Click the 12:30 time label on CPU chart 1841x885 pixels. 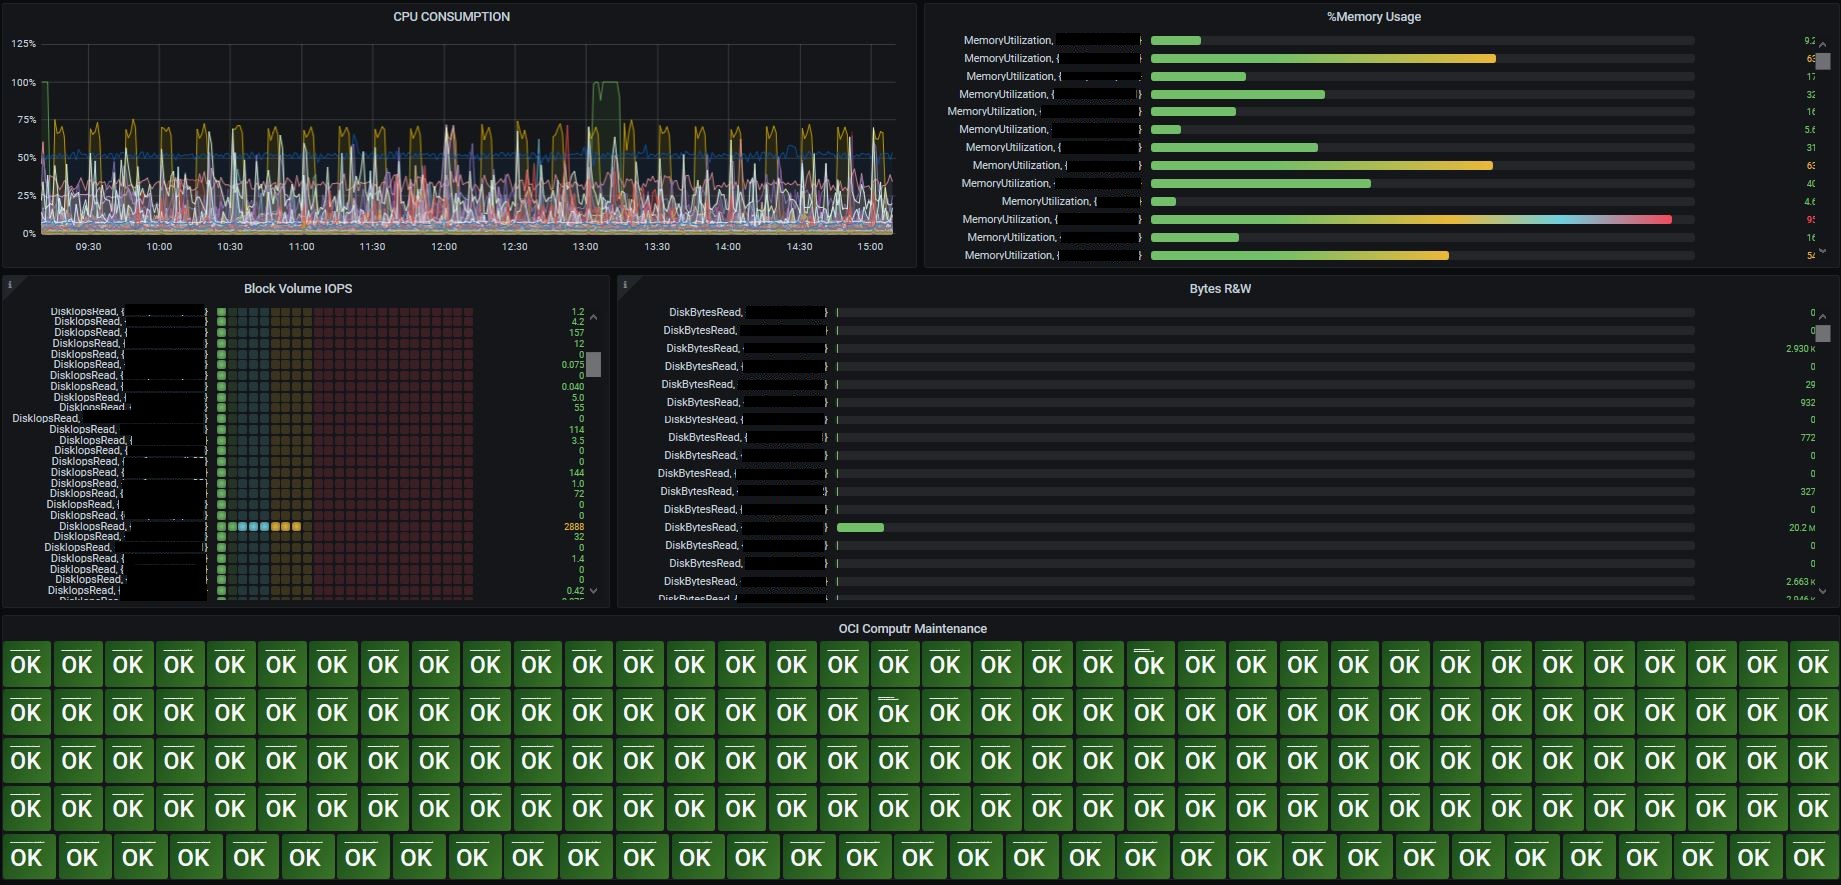click(x=514, y=247)
